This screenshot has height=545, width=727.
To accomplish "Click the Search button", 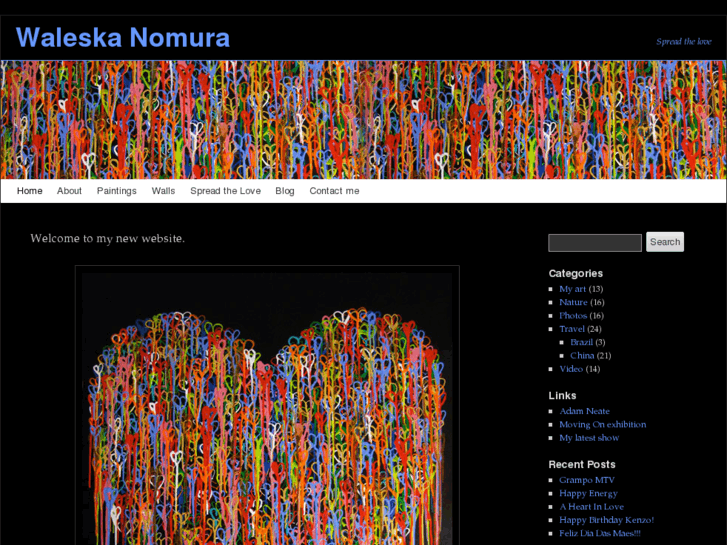I will [665, 242].
